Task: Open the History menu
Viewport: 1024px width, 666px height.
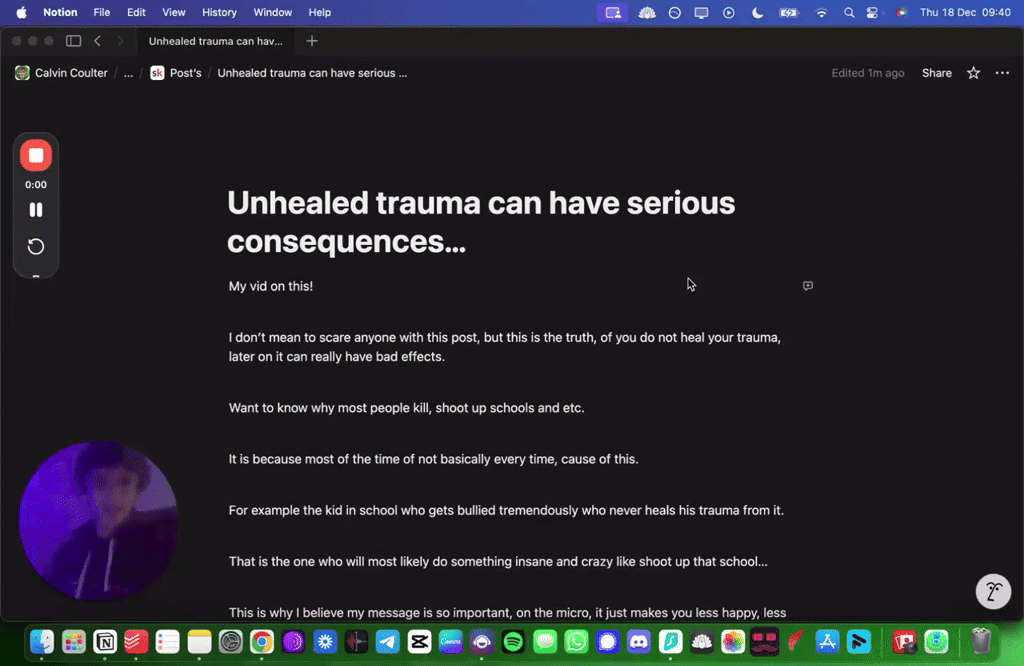Action: pyautogui.click(x=218, y=13)
